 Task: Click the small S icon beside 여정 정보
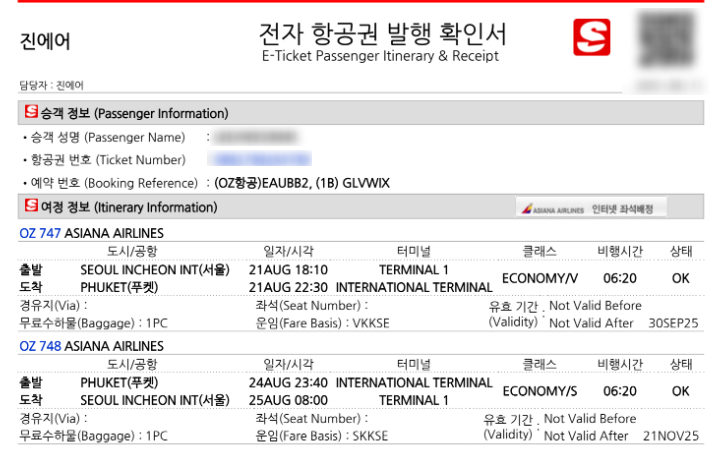click(31, 205)
